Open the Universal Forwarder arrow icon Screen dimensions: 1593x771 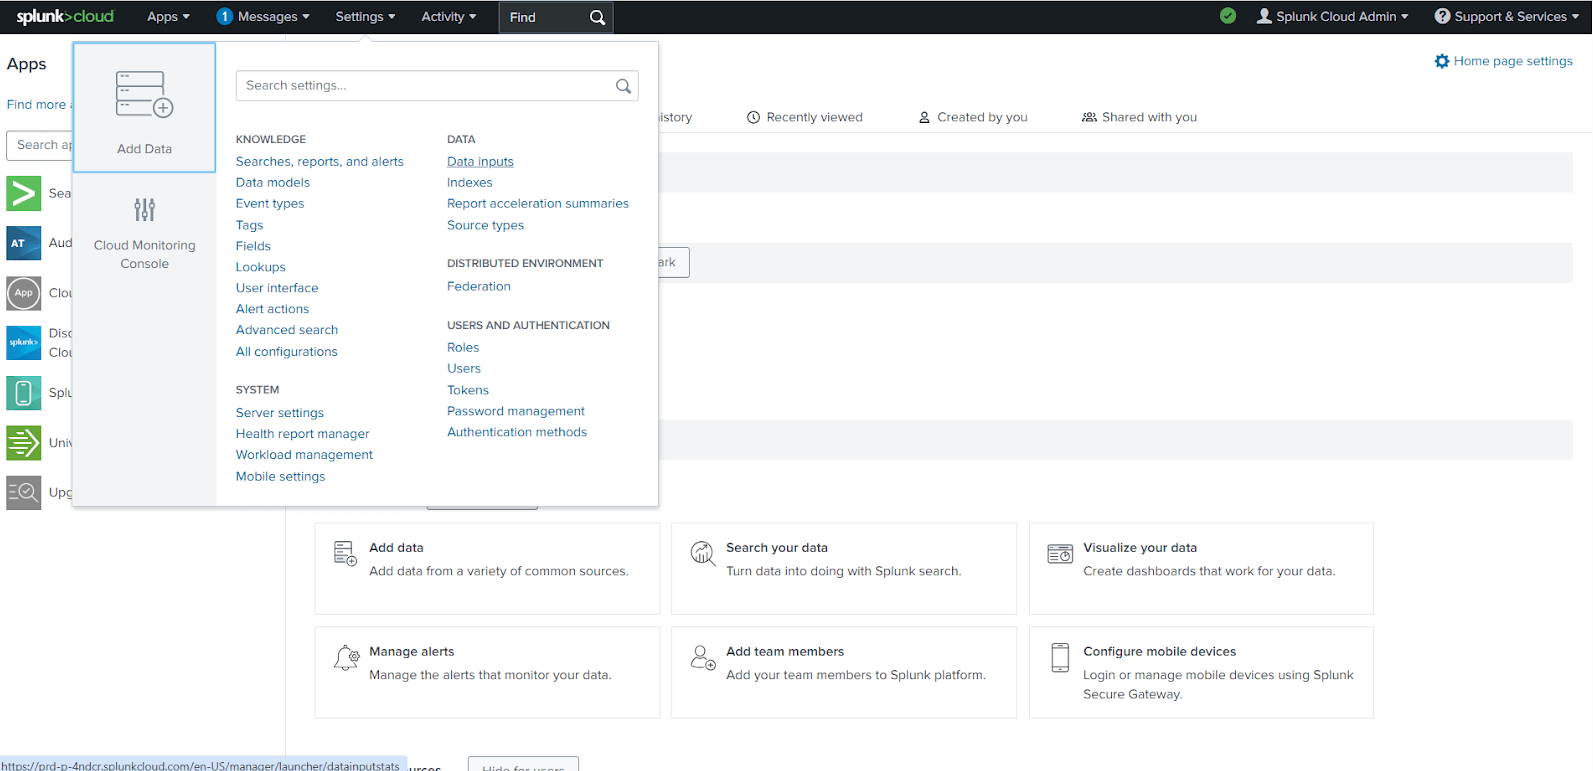coord(24,443)
